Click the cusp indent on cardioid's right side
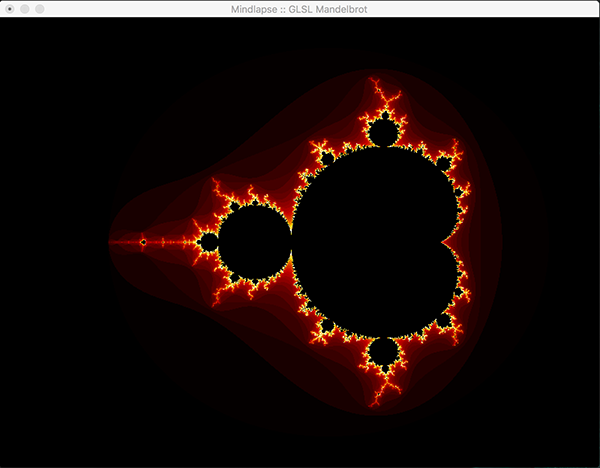 pos(443,242)
